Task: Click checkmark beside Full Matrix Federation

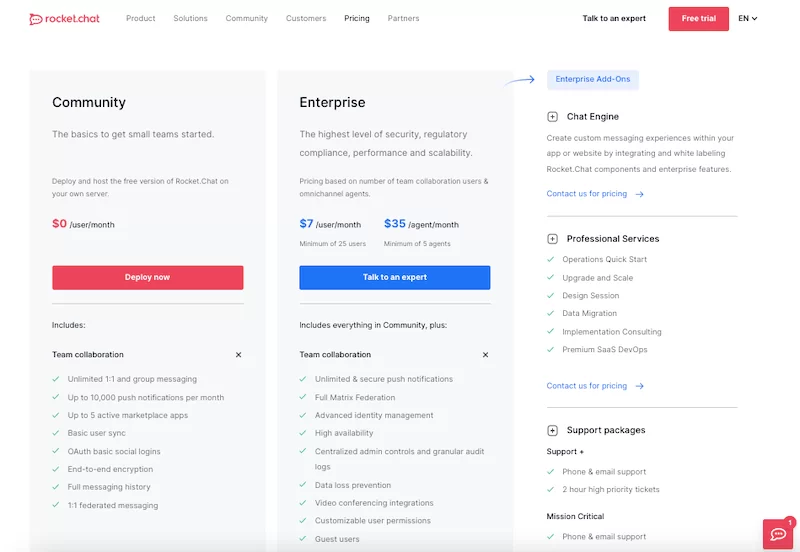Action: pos(303,397)
